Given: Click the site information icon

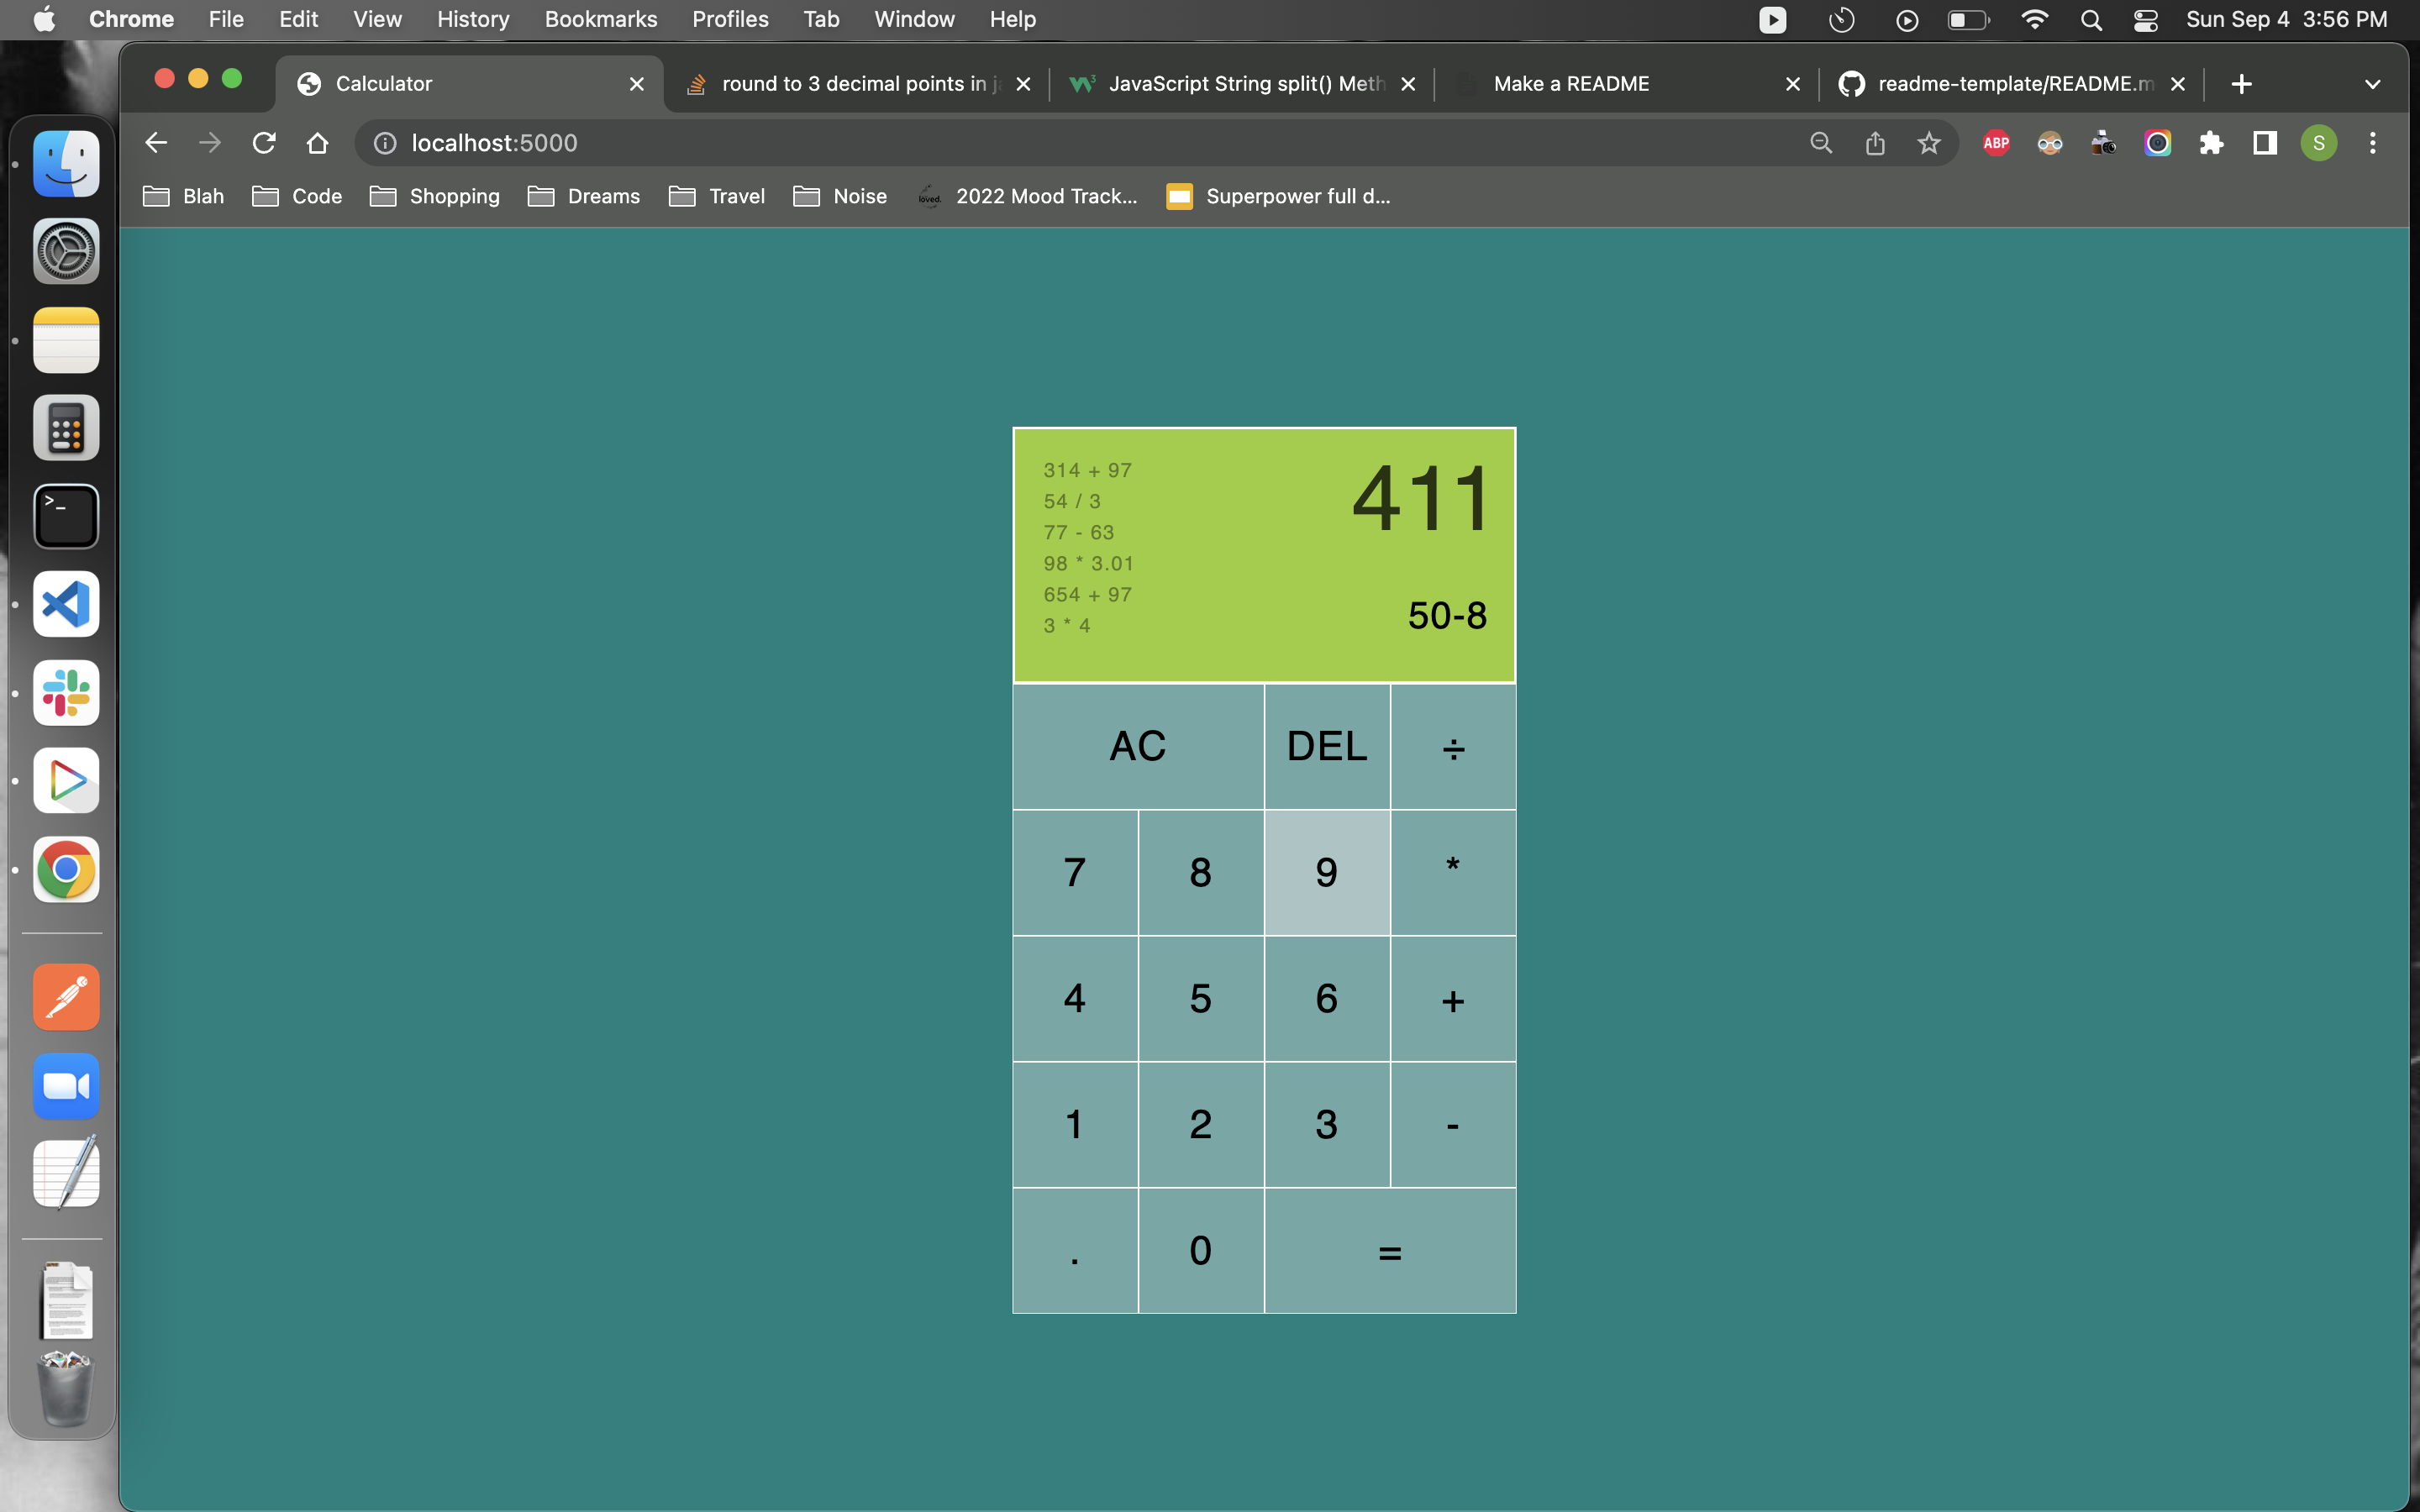Looking at the screenshot, I should click(x=385, y=143).
